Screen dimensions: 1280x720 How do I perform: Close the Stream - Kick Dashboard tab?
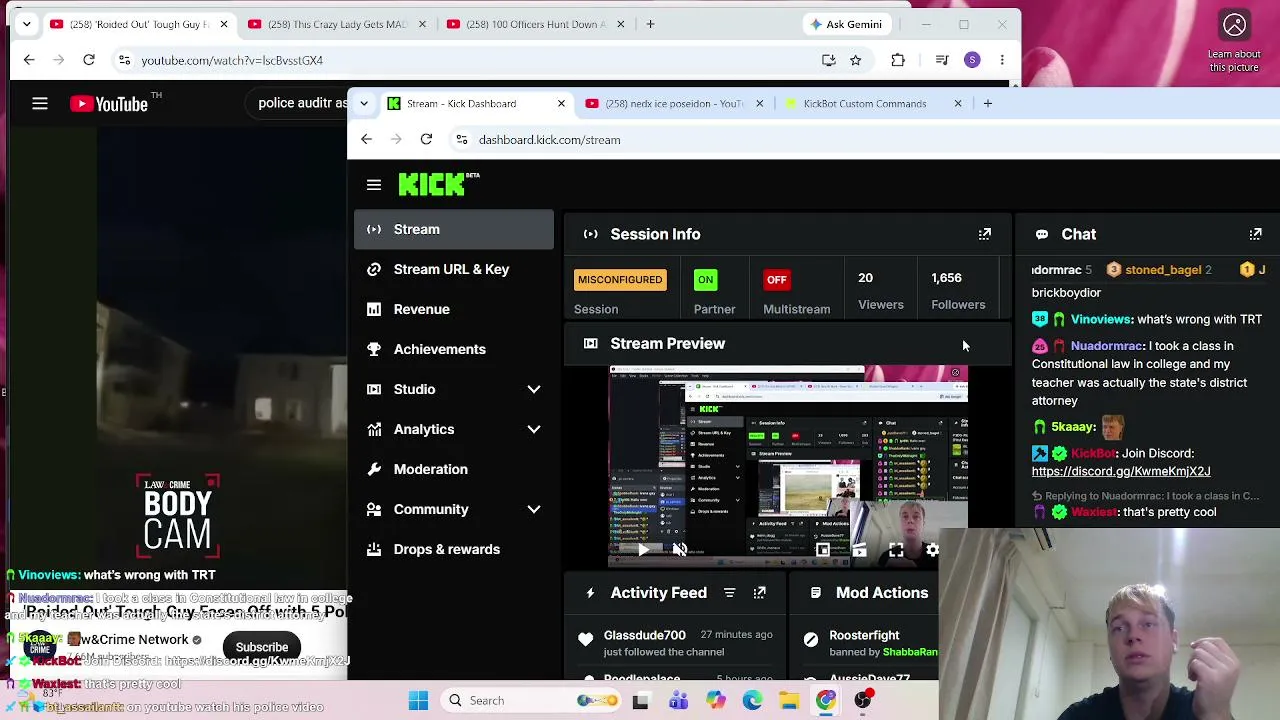point(561,104)
